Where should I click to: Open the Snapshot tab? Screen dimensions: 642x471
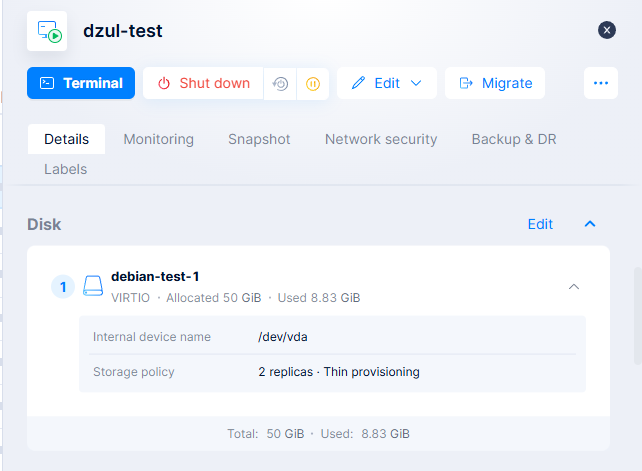coord(259,139)
